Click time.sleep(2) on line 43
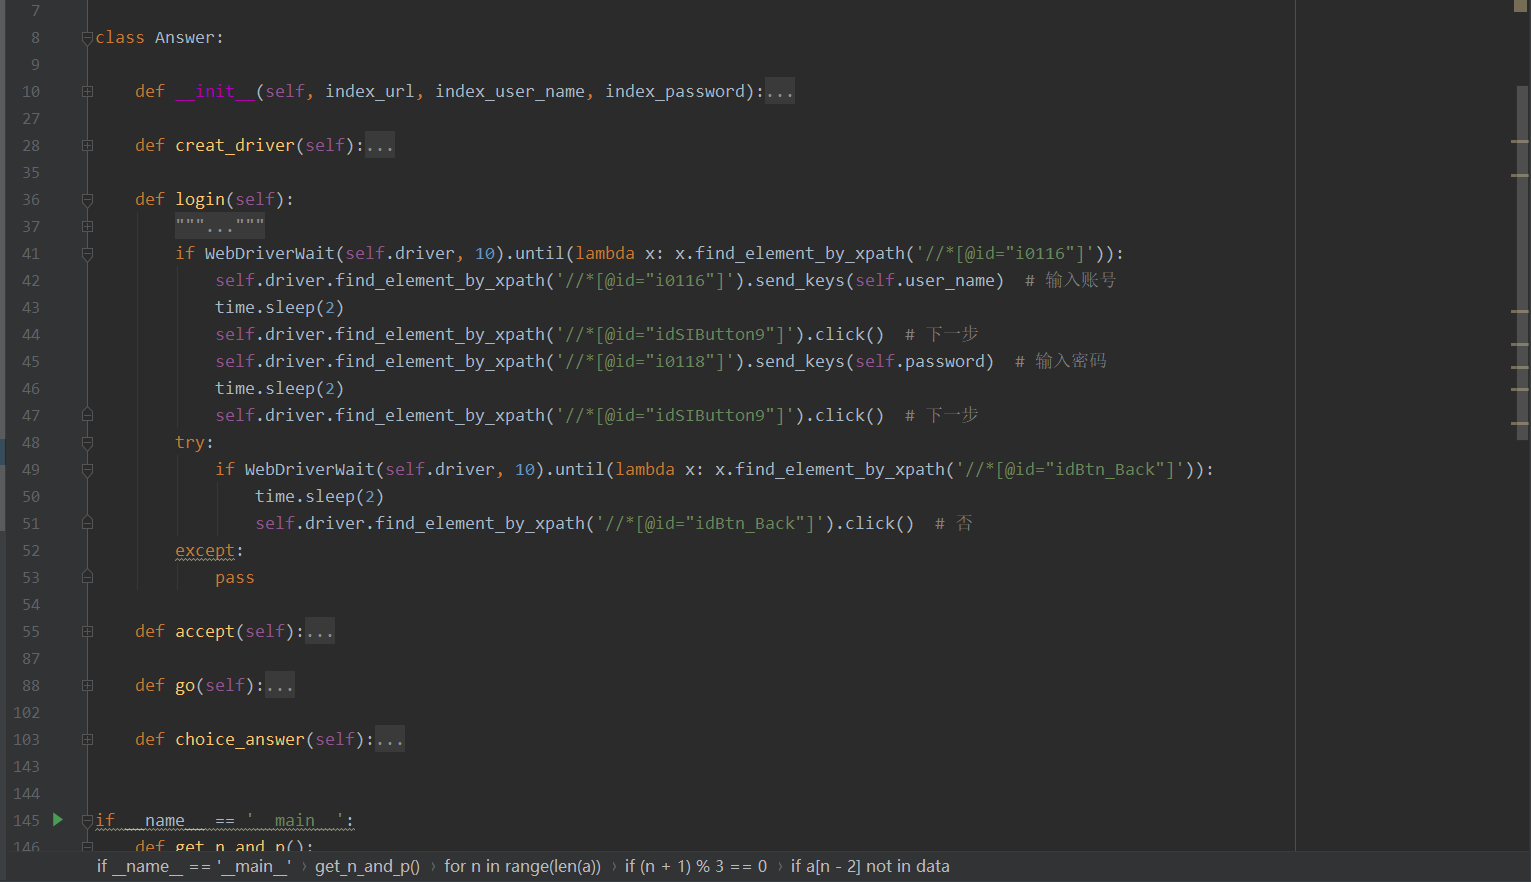 point(280,308)
